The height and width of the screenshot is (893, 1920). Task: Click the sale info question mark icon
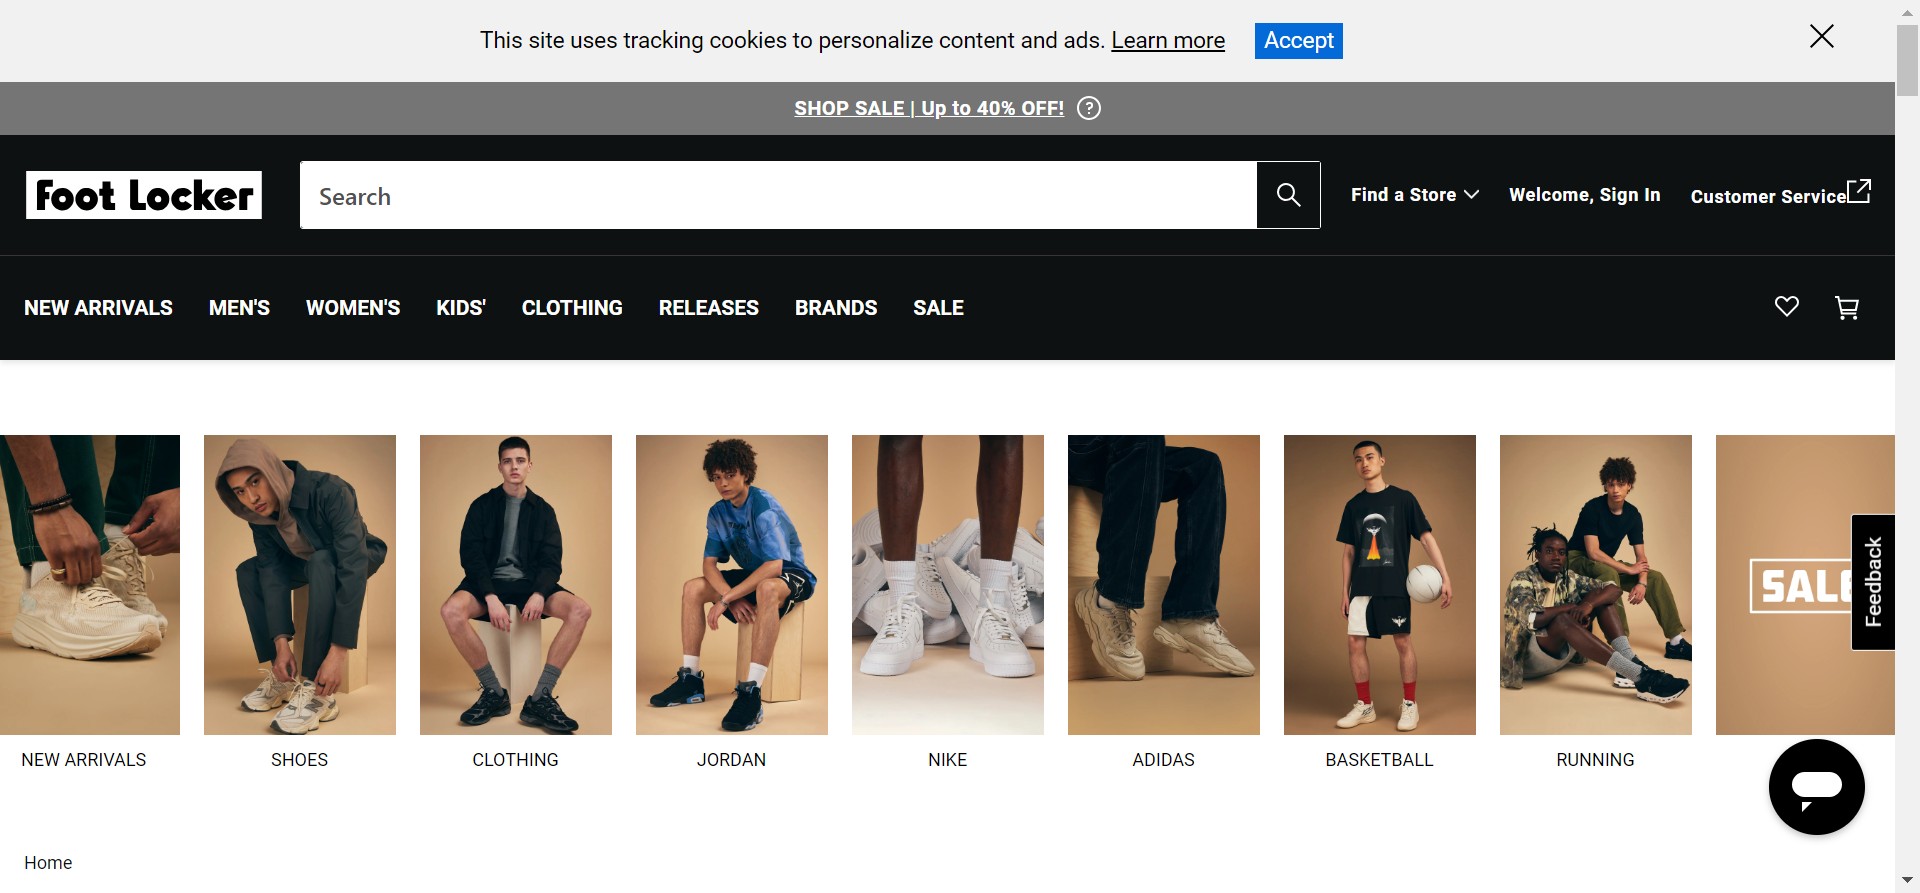click(x=1089, y=108)
